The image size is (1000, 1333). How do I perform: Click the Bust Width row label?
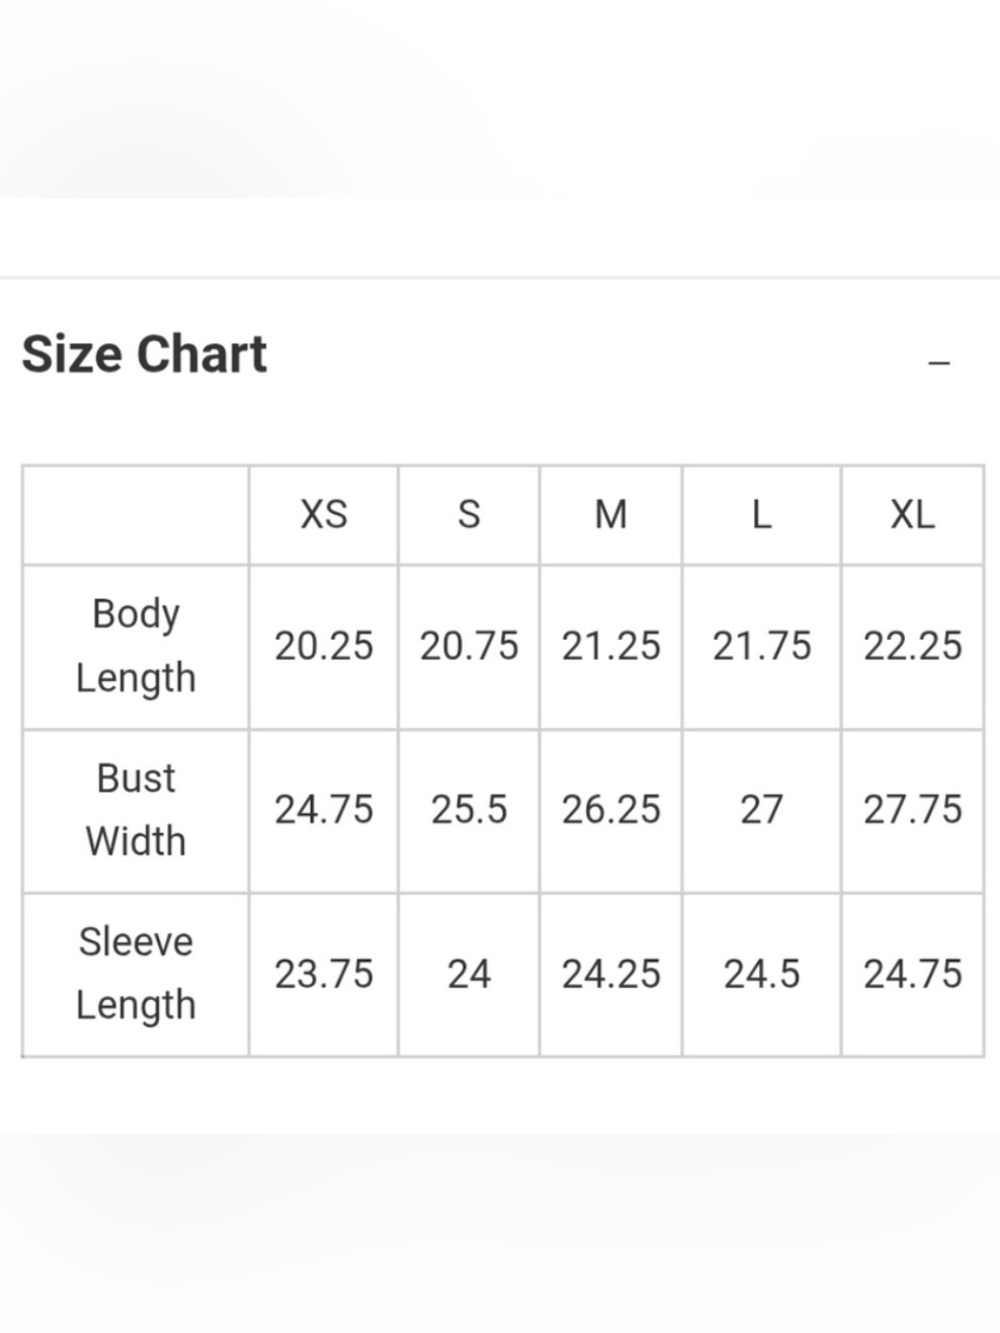click(x=136, y=811)
